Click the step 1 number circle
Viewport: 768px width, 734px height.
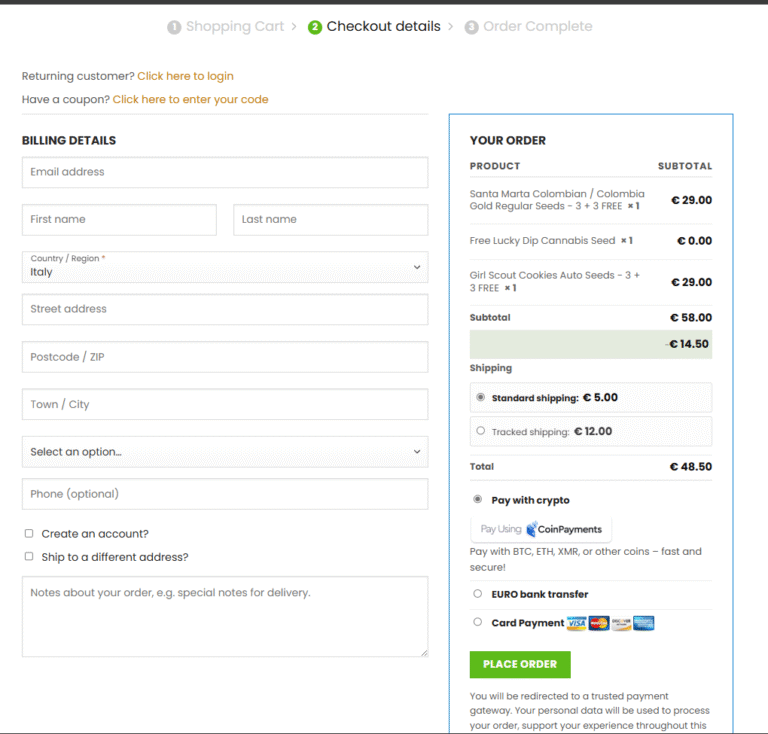[x=174, y=27]
